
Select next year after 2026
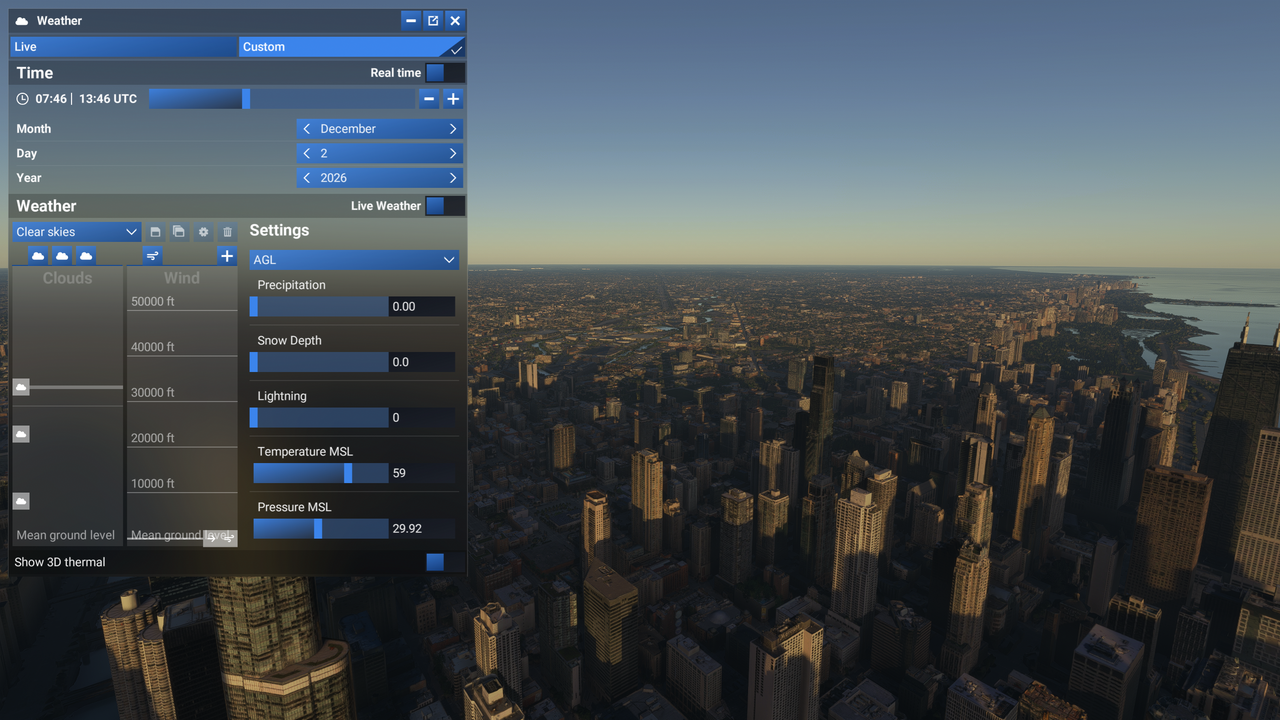(453, 178)
